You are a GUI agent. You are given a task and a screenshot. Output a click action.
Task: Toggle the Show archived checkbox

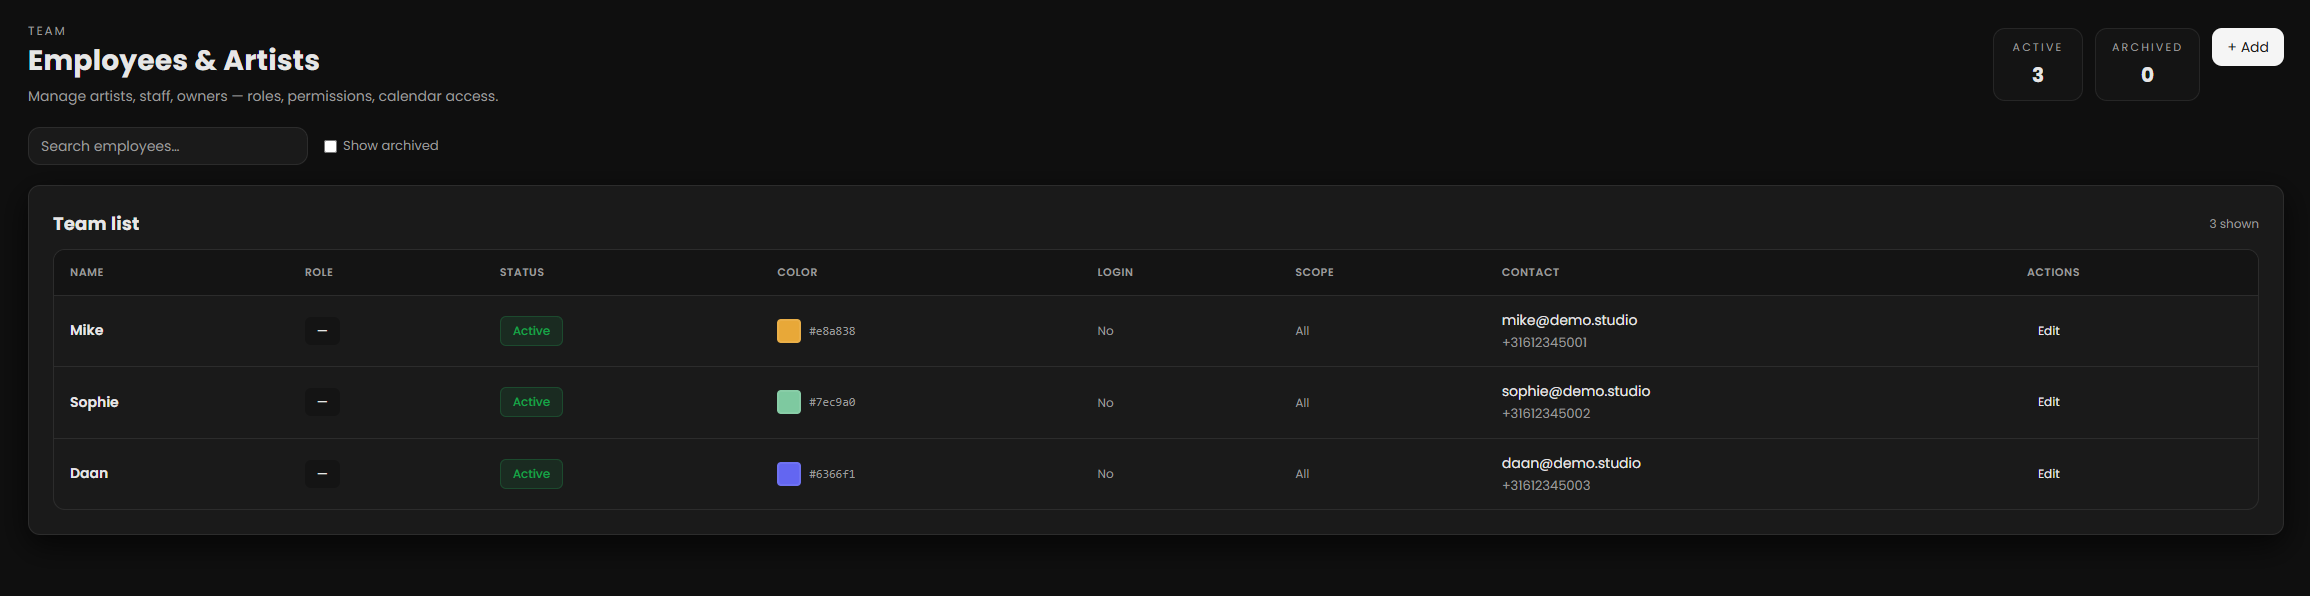point(330,146)
